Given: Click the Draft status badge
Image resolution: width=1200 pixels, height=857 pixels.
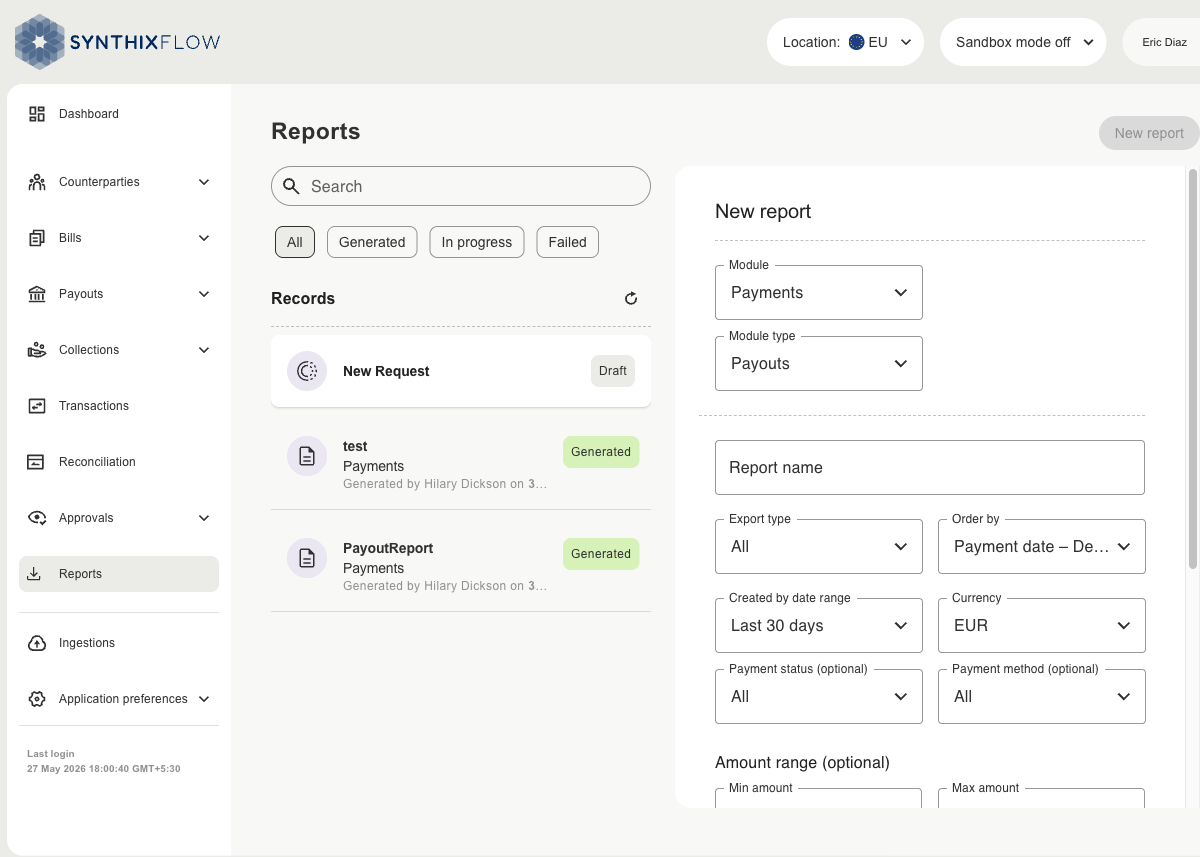Looking at the screenshot, I should (613, 371).
